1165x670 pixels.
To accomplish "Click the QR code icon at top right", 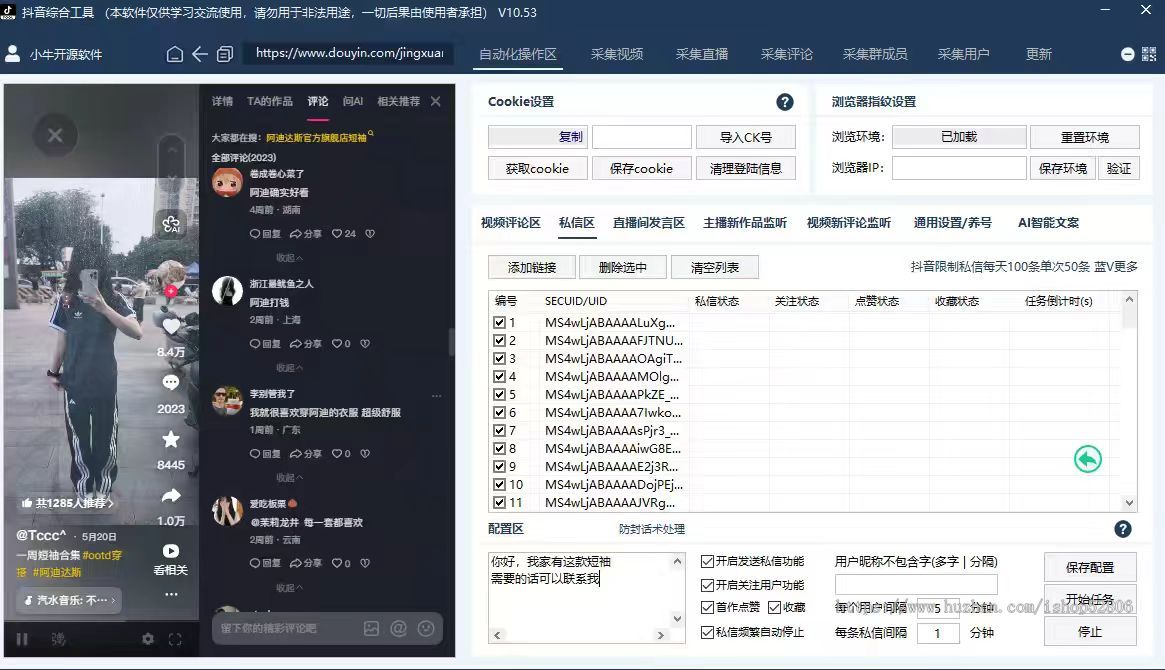I will (1149, 54).
